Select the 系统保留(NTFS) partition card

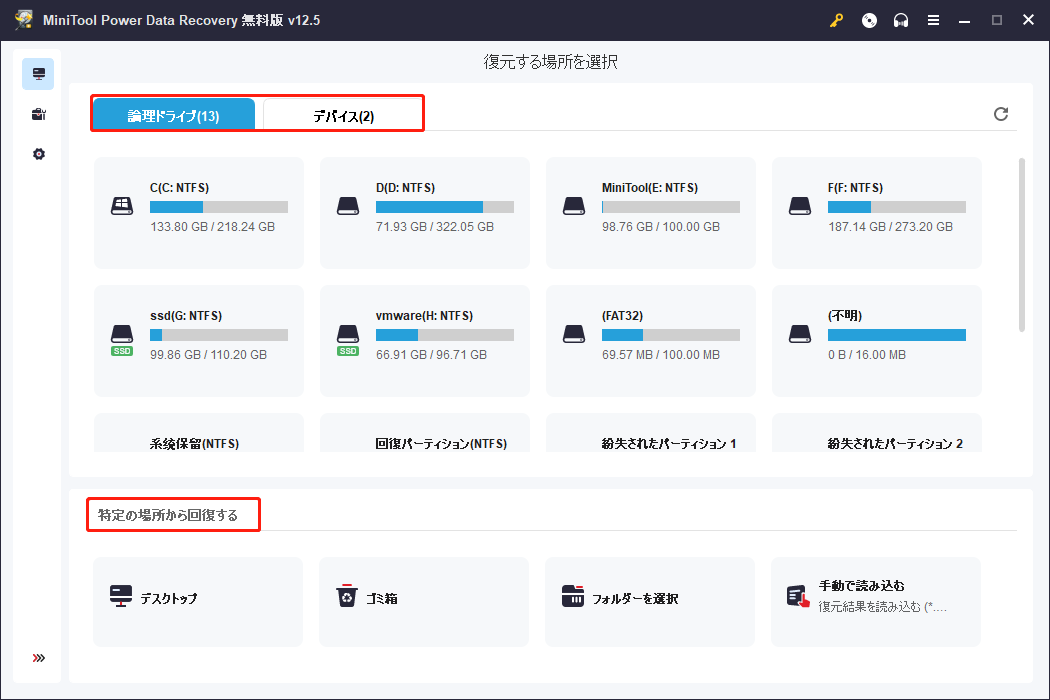[x=199, y=433]
